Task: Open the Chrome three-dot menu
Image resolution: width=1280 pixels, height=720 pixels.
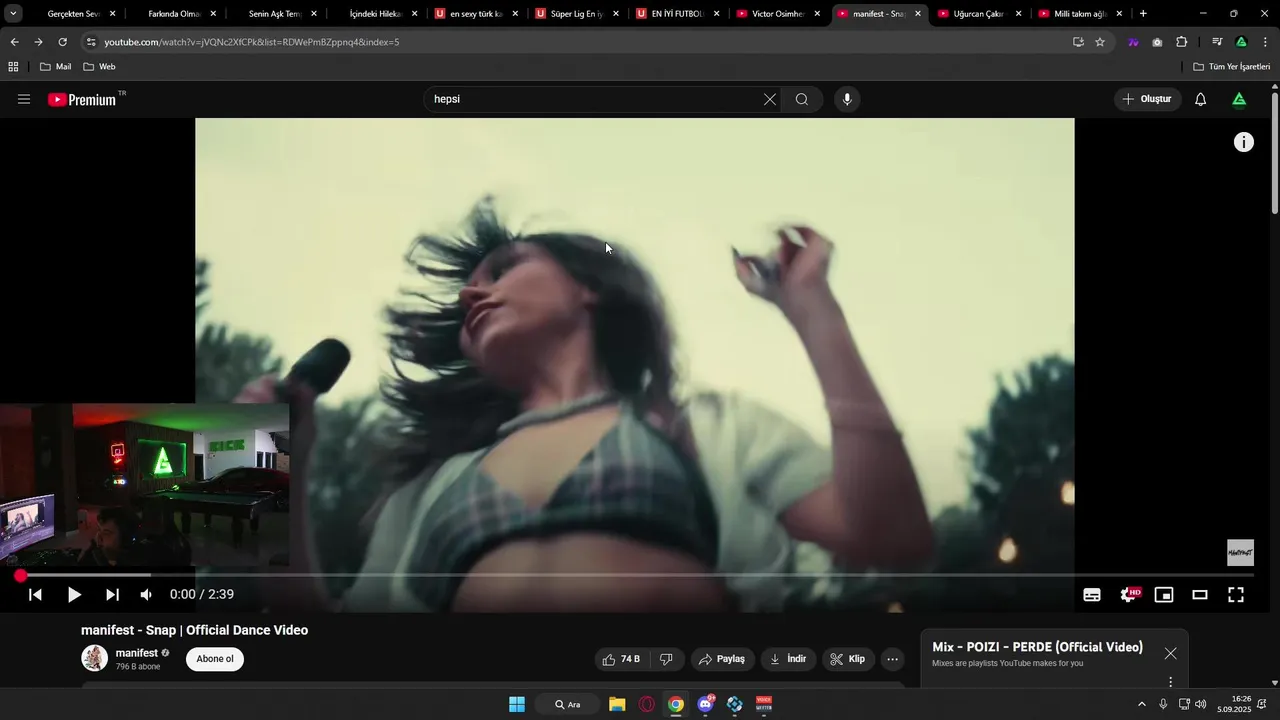Action: pos(1266,42)
